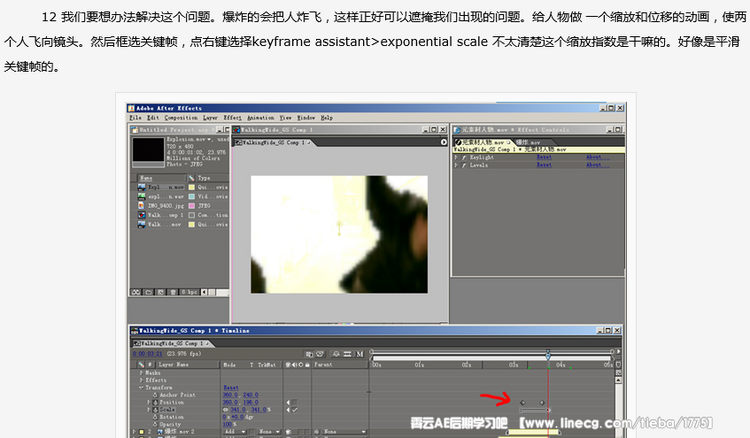Screen dimensions: 750x438
Task: Click the new folder icon in Project panel
Action: [x=149, y=292]
